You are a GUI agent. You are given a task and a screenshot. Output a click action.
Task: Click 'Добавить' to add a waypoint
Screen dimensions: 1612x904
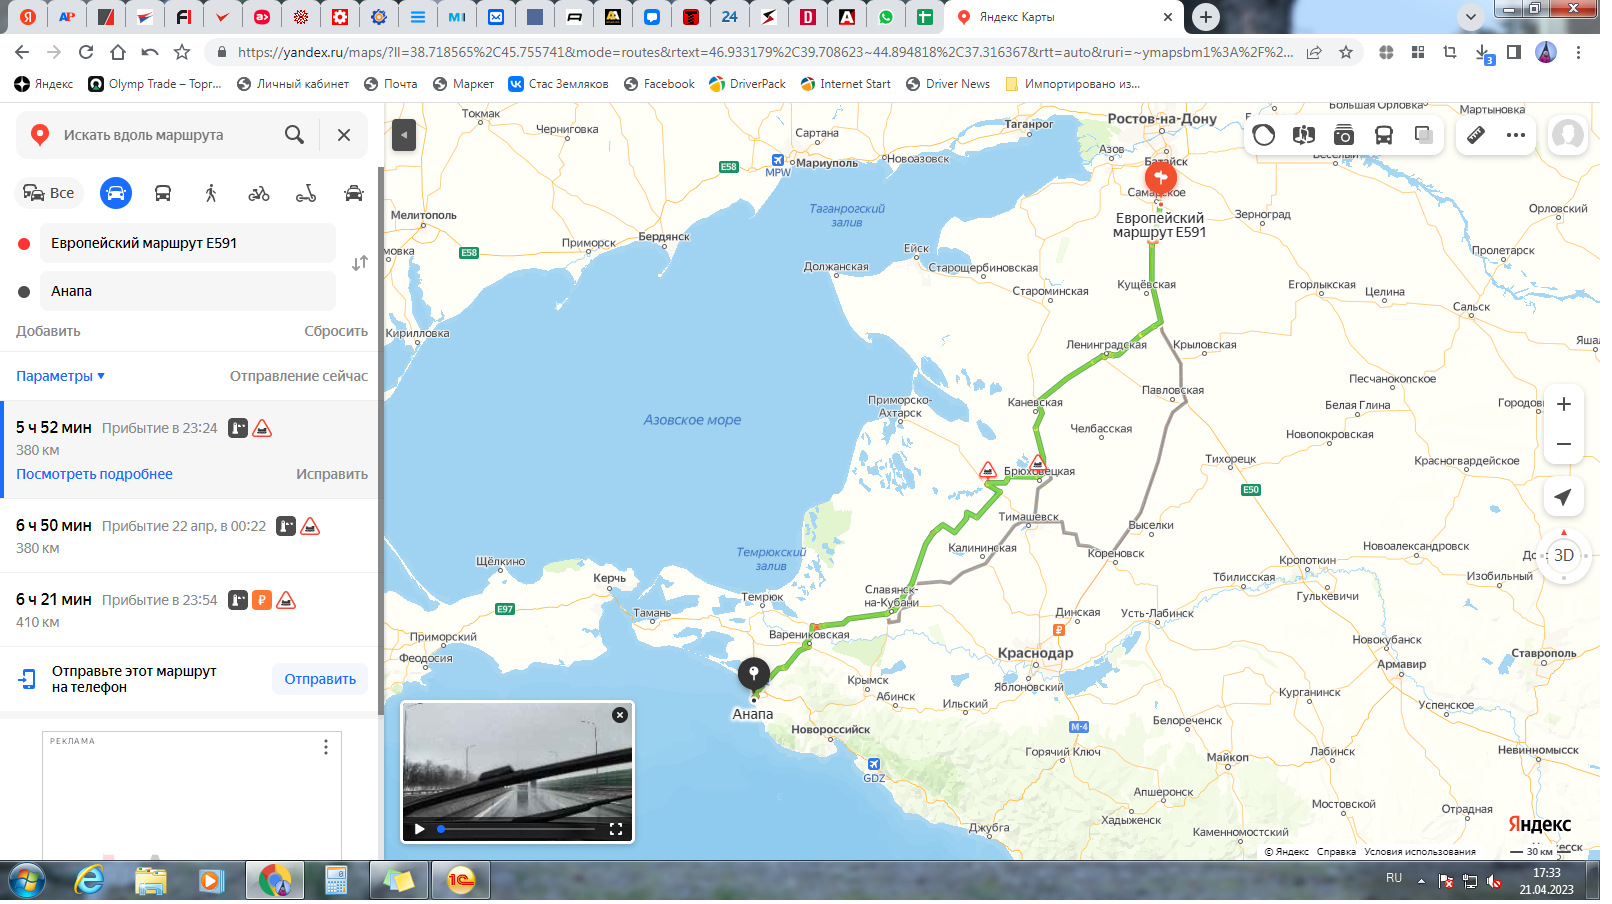(48, 331)
